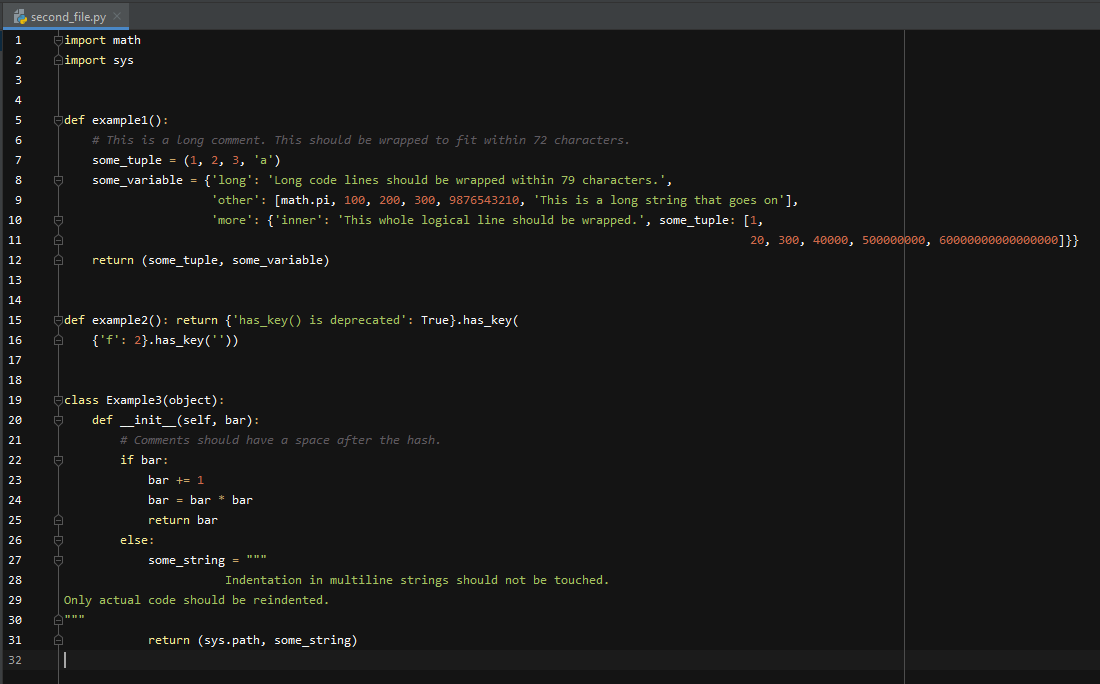Image resolution: width=1100 pixels, height=684 pixels.
Task: Collapse the multiline string fold at line 27
Action: (x=58, y=561)
